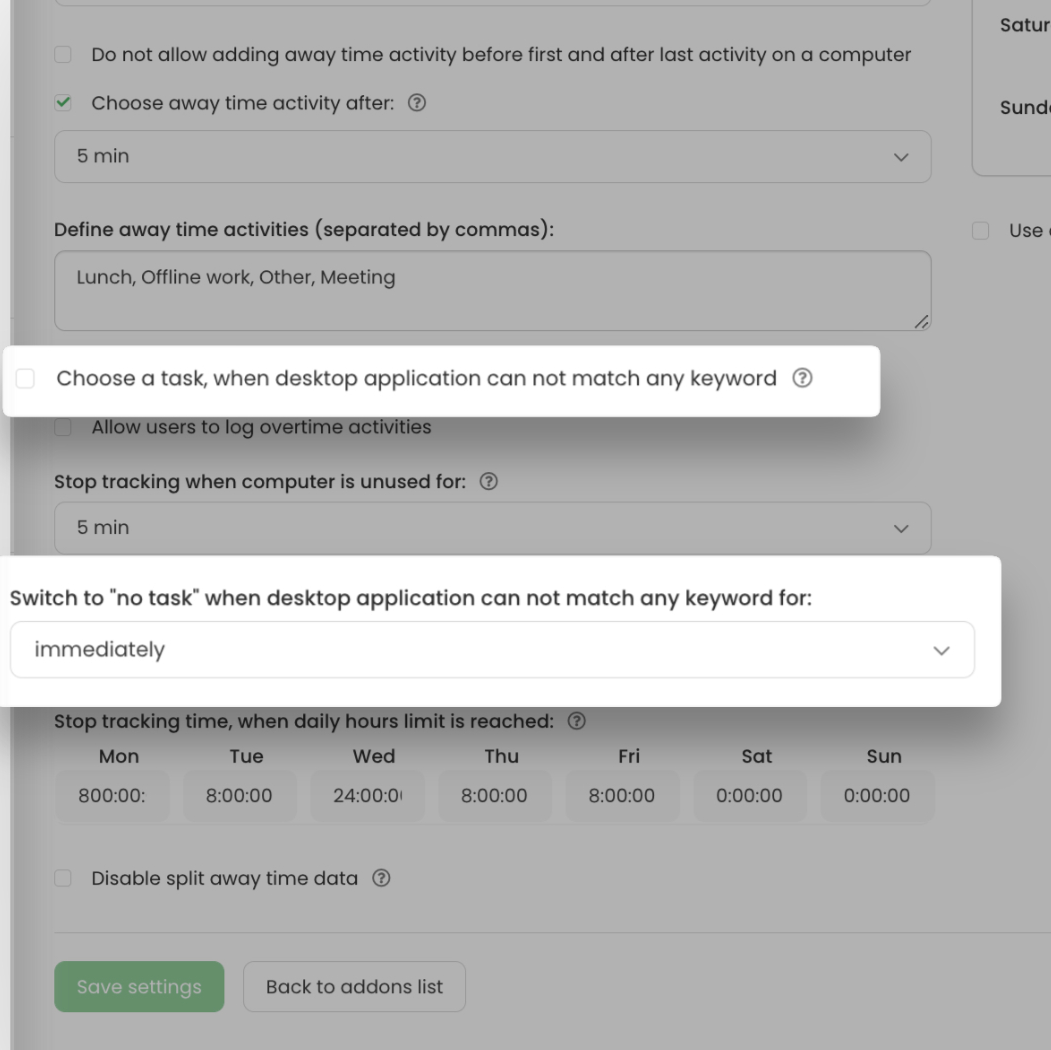Click help icon beside Stop tracking when unused

click(x=488, y=482)
